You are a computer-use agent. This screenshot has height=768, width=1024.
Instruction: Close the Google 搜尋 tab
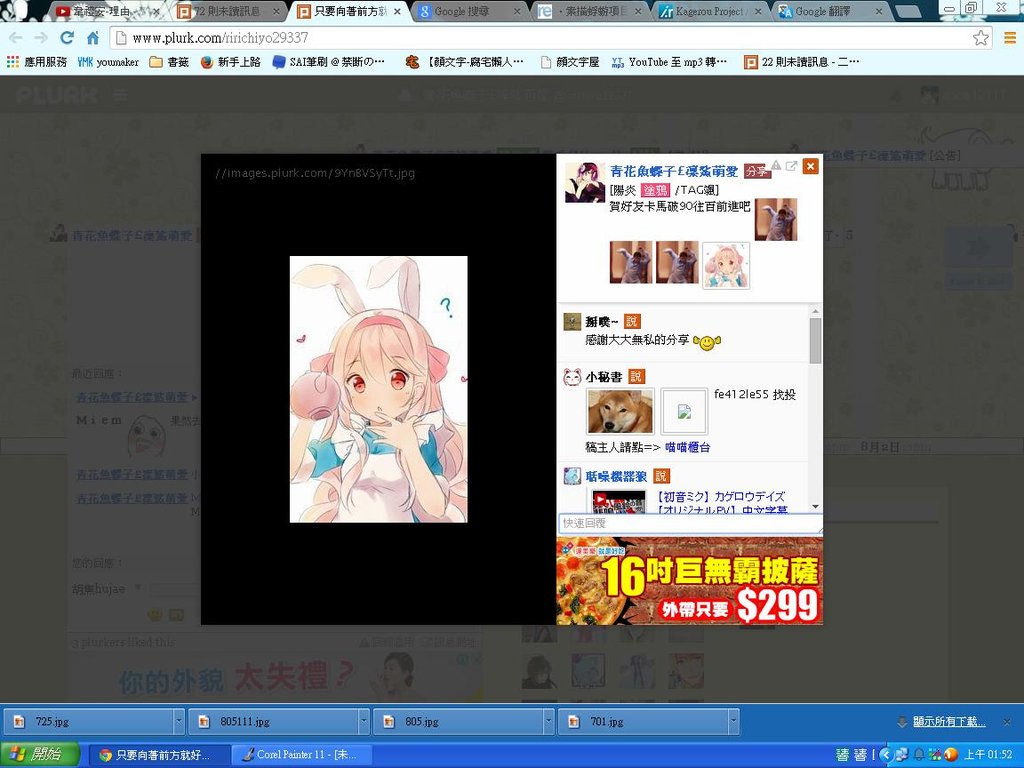click(517, 12)
